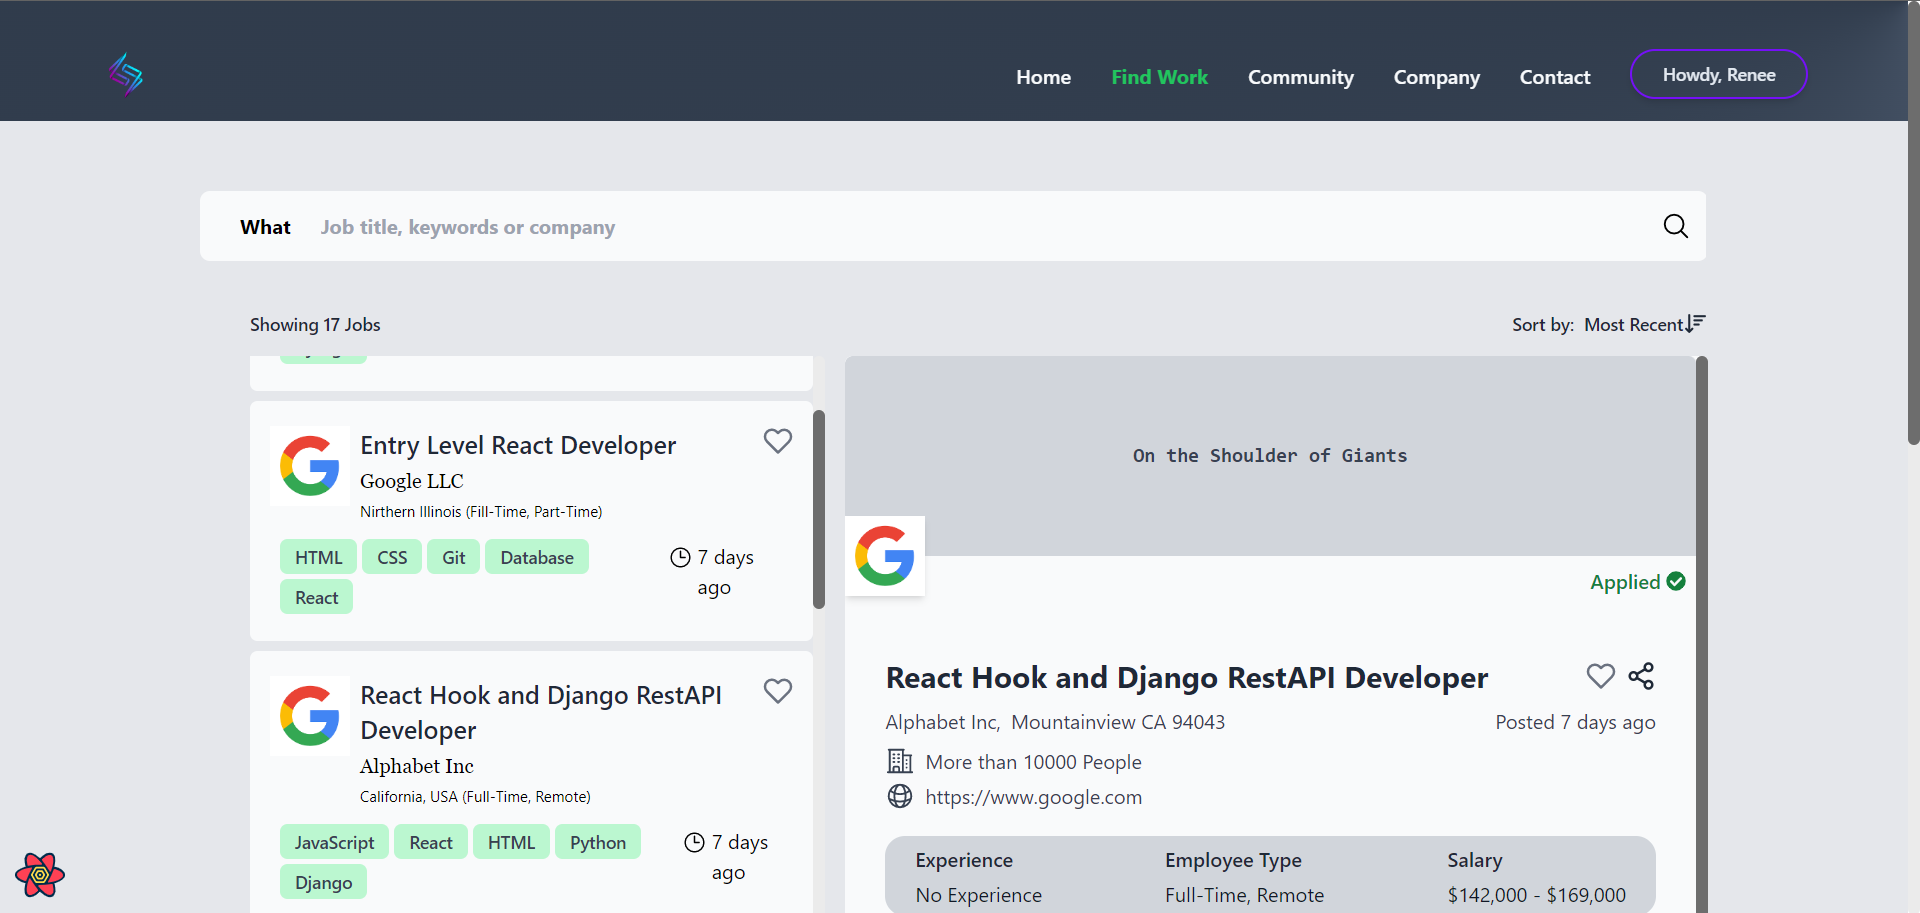Click 'California, USA (Full-Time, Remote)' text

pyautogui.click(x=475, y=796)
